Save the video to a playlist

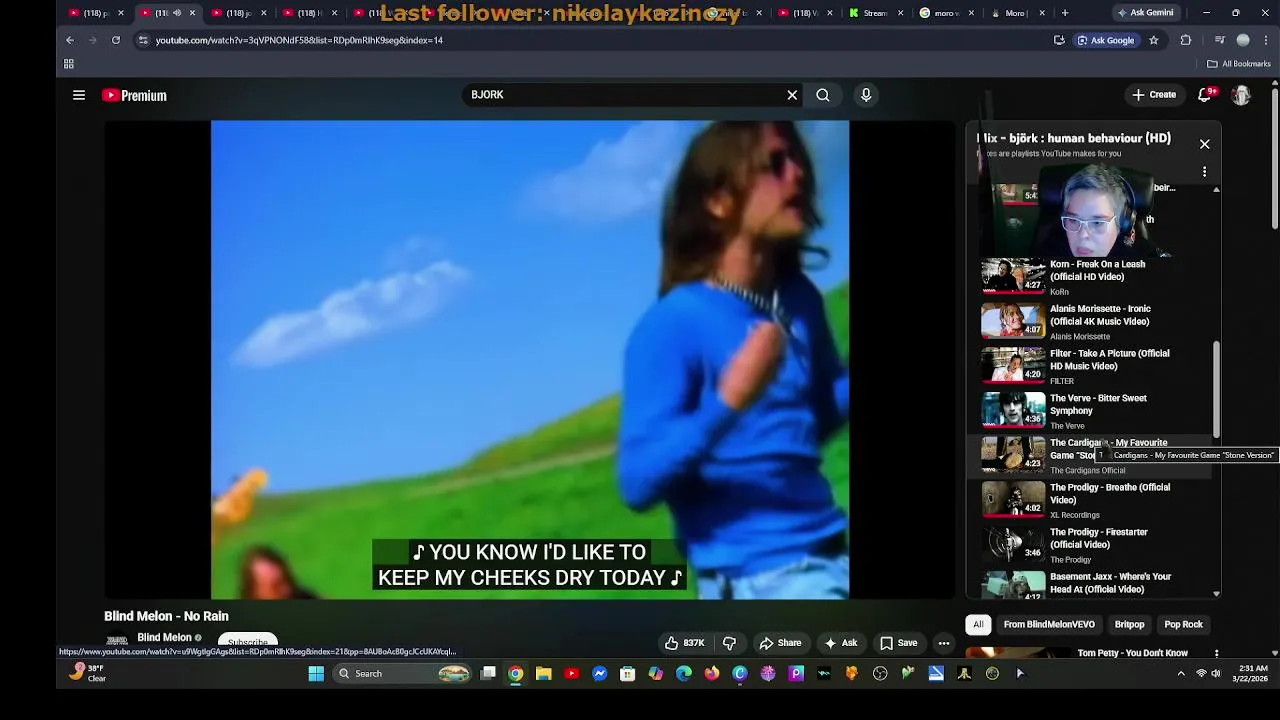[898, 643]
